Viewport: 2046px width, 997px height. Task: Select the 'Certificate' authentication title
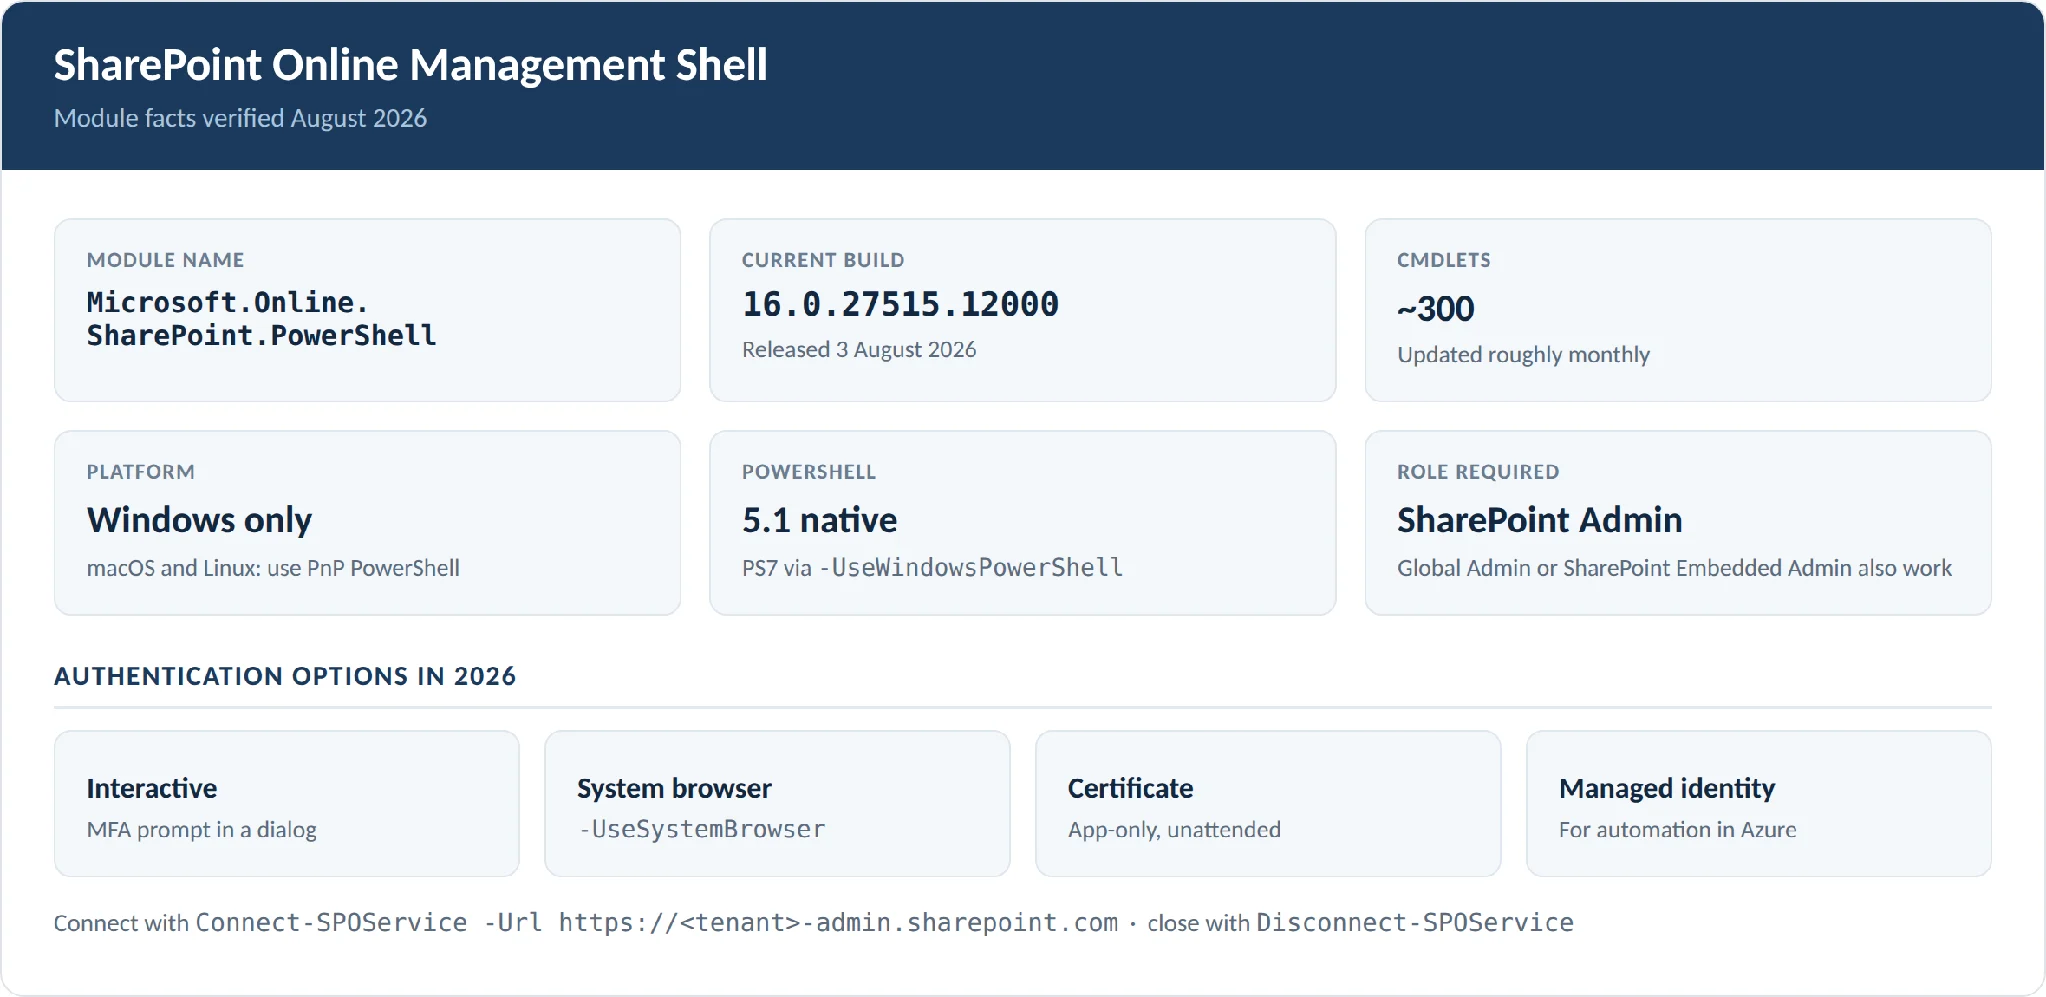click(1130, 789)
